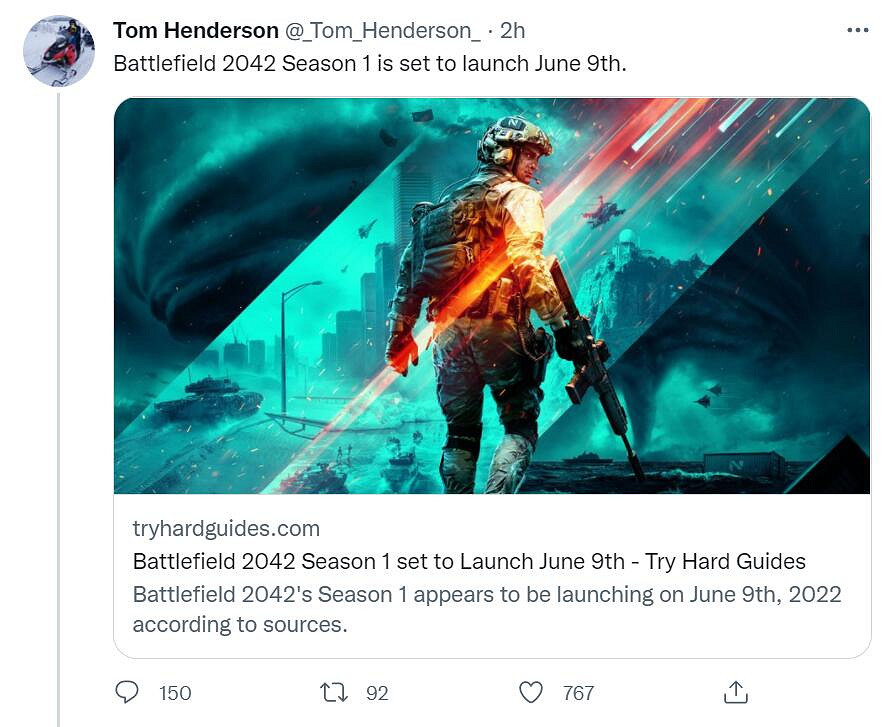The height and width of the screenshot is (727, 893).
Task: Open the three-dot more options menu
Action: coord(858,30)
